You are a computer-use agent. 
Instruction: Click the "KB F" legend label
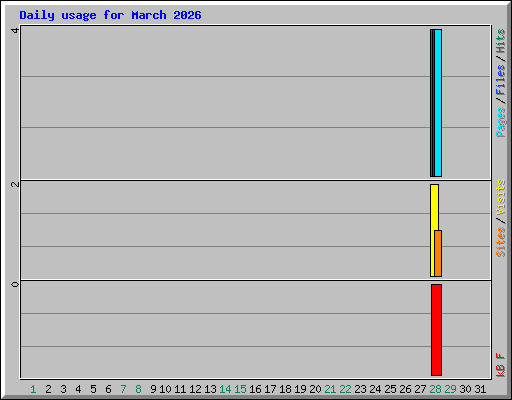(500, 365)
